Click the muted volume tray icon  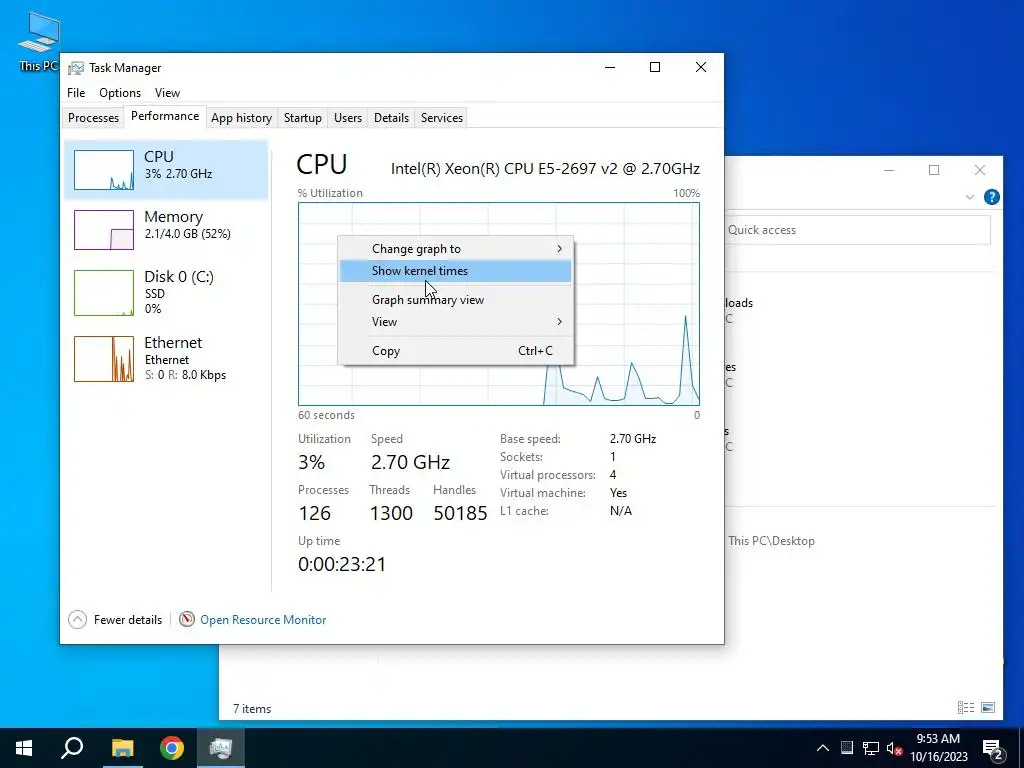pyautogui.click(x=895, y=748)
